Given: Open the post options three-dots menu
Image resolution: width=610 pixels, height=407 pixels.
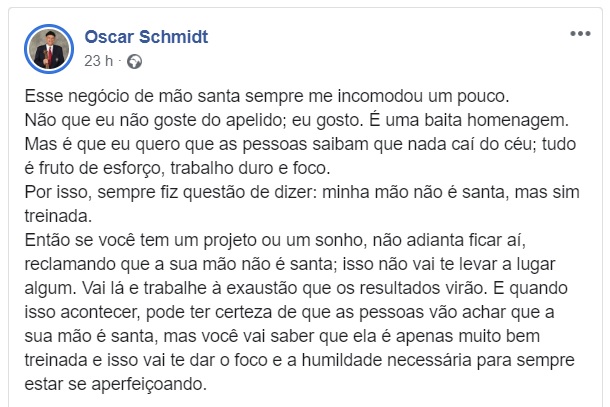Looking at the screenshot, I should click(x=580, y=34).
